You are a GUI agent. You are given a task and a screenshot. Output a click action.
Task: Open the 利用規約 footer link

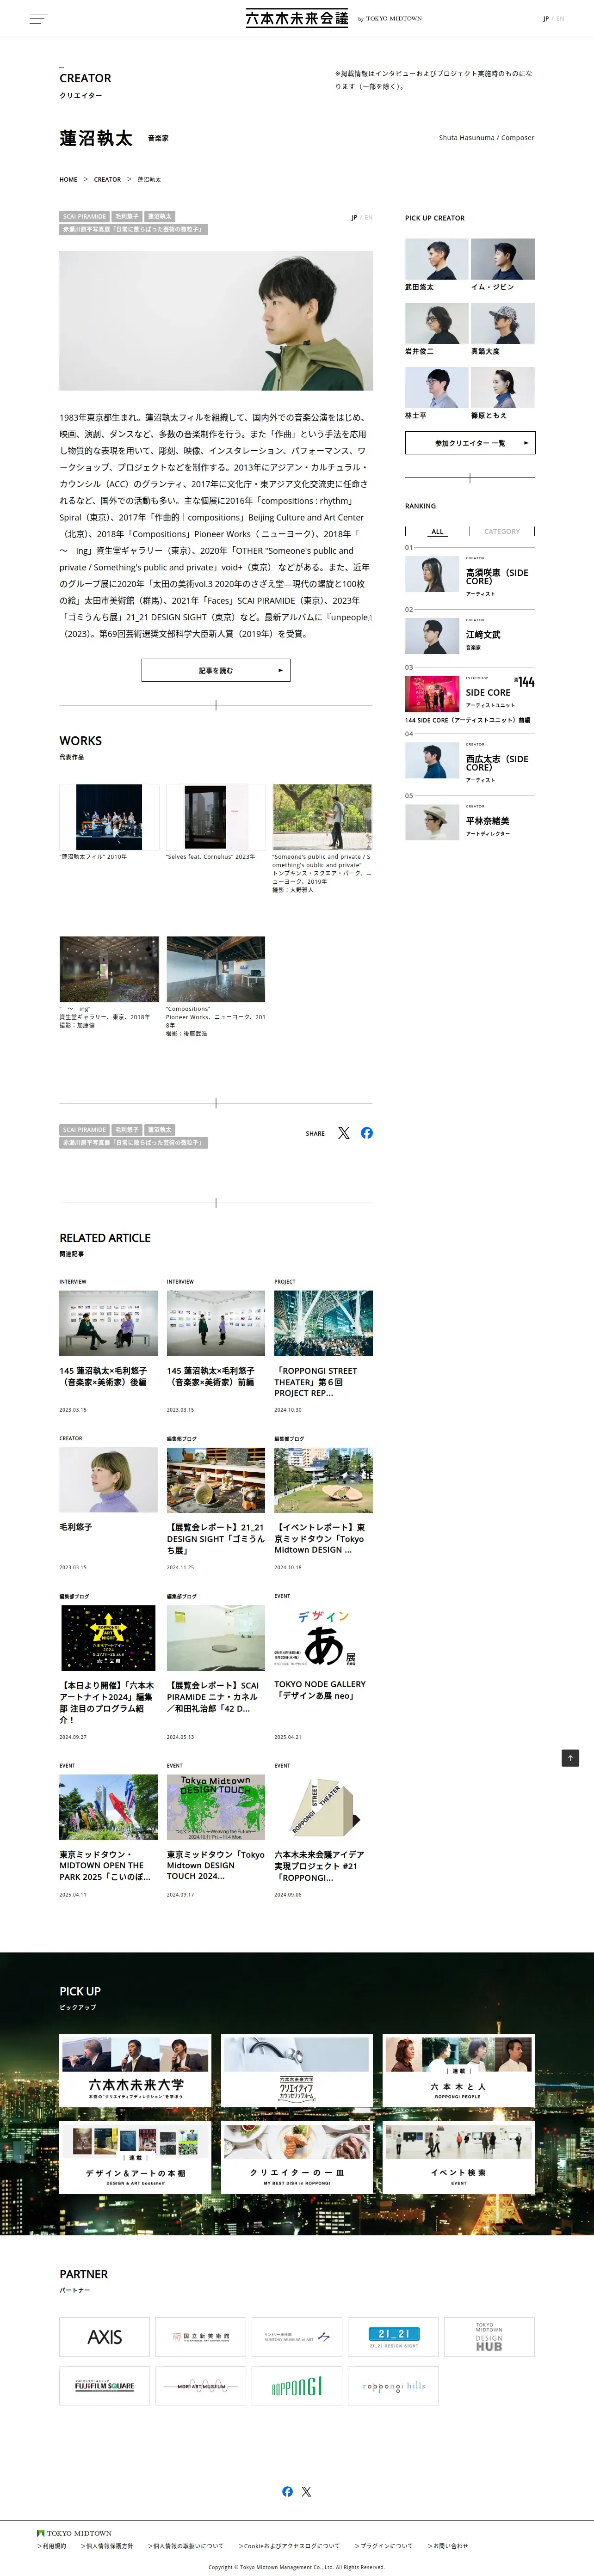coord(52,2546)
